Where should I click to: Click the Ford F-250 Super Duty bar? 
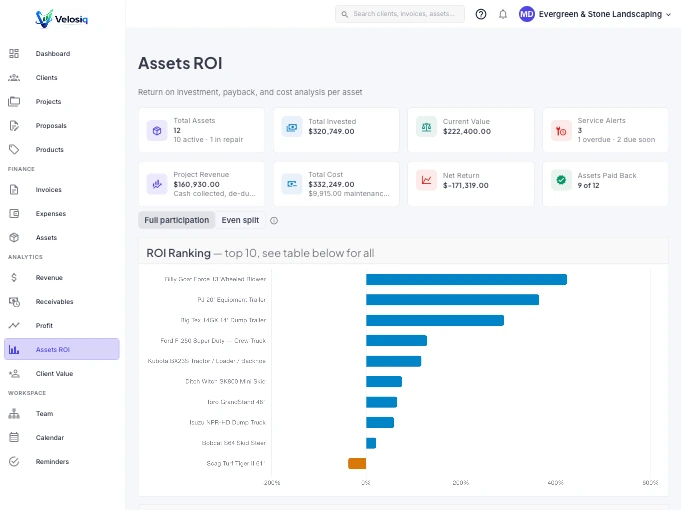(x=397, y=341)
